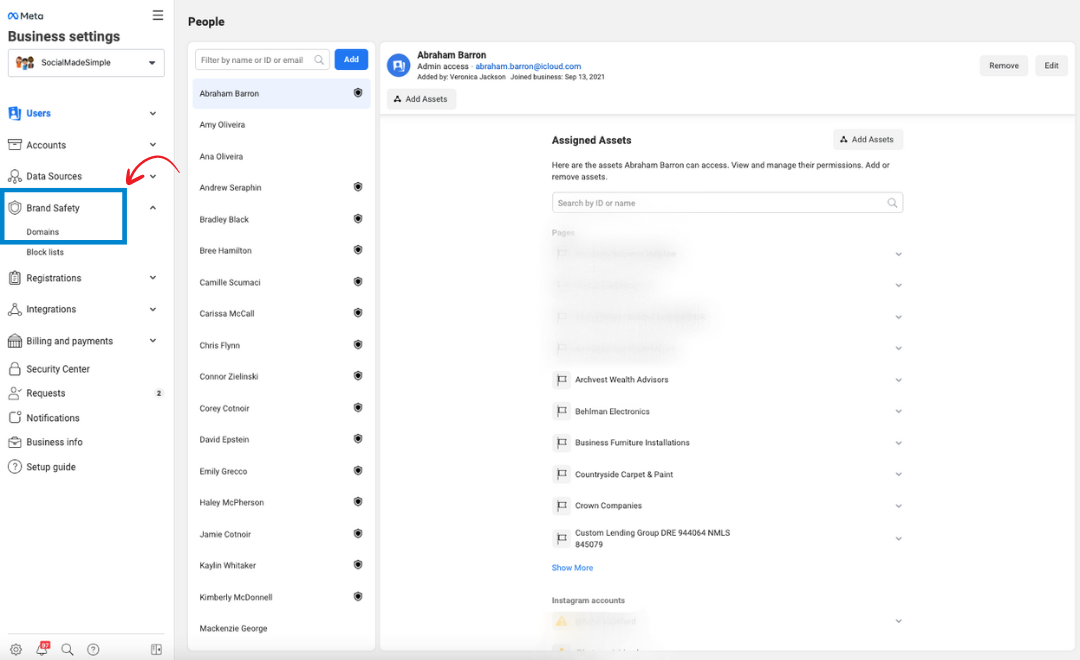This screenshot has width=1080, height=660.
Task: Click the Registrations clipboard icon
Action: tap(14, 278)
